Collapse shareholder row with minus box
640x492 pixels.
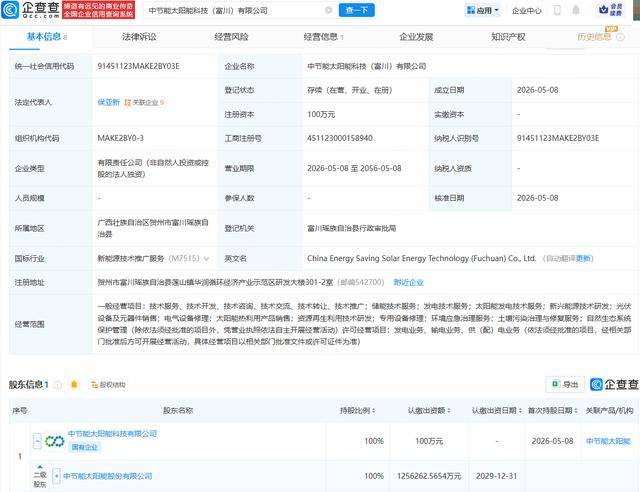coord(37,441)
